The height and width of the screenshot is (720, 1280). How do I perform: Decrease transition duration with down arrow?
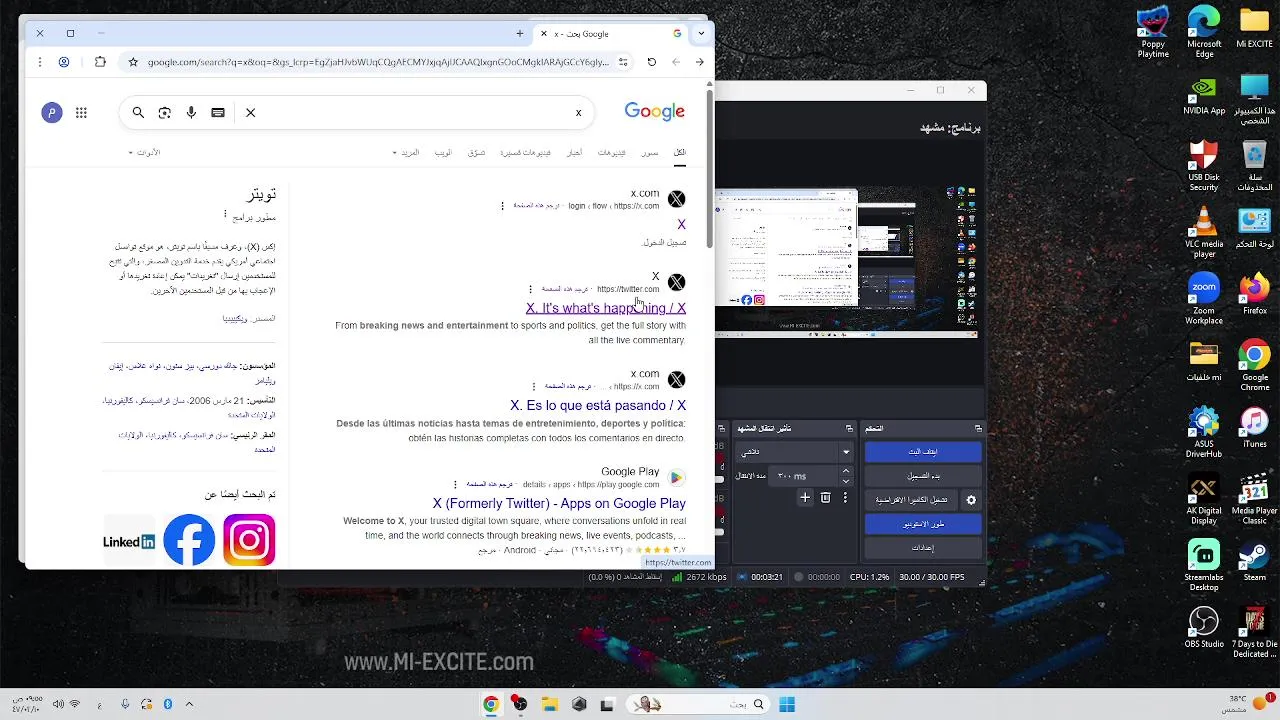coord(846,481)
